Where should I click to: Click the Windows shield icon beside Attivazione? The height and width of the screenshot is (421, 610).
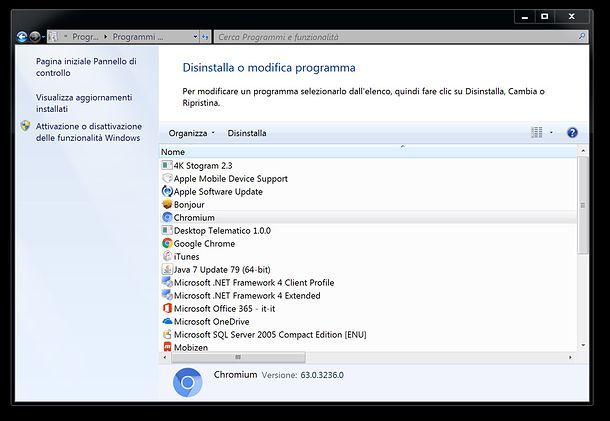click(x=25, y=126)
